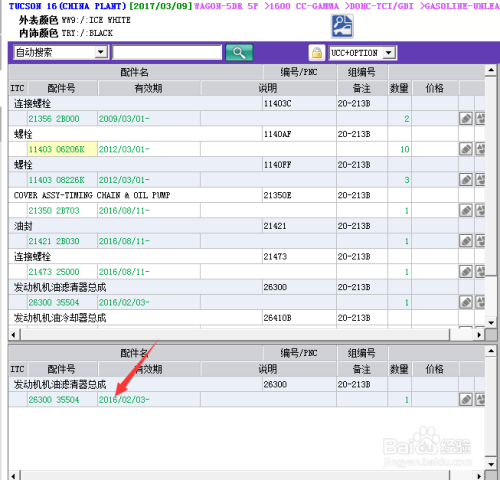
Task: Click the upper table 说明 column header
Action: pyautogui.click(x=269, y=88)
